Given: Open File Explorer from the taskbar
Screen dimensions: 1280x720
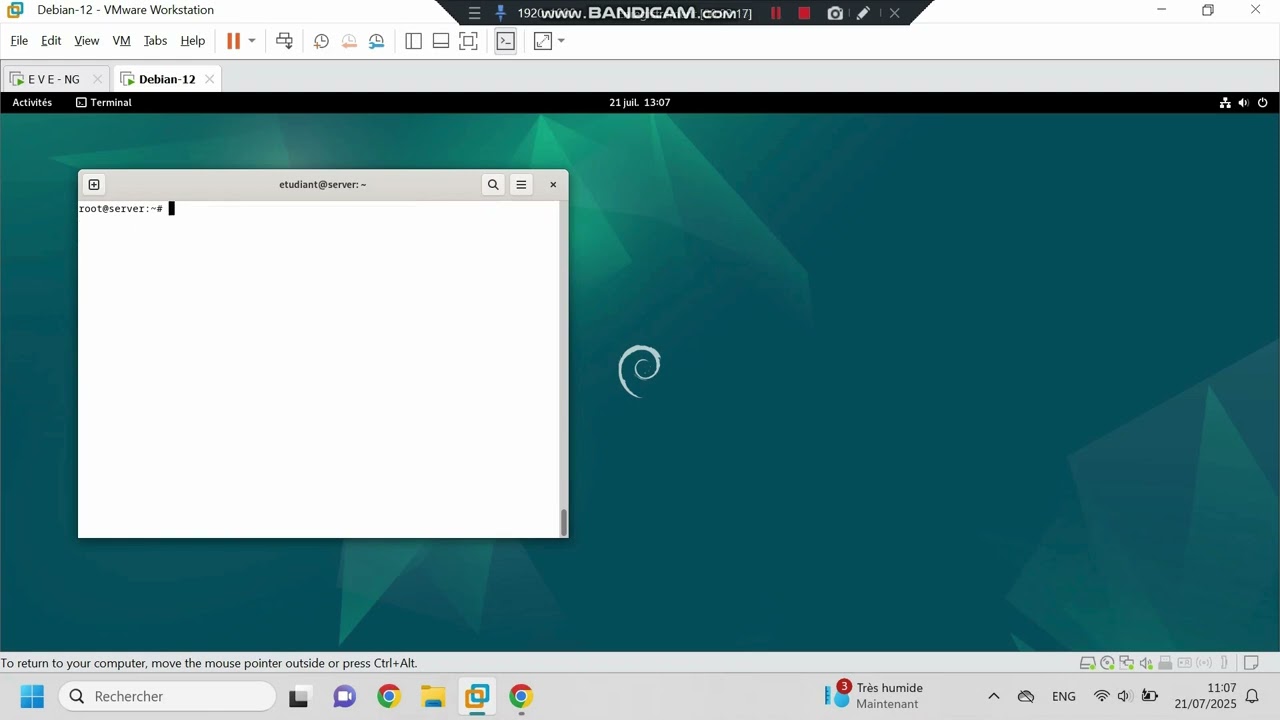Looking at the screenshot, I should point(432,696).
